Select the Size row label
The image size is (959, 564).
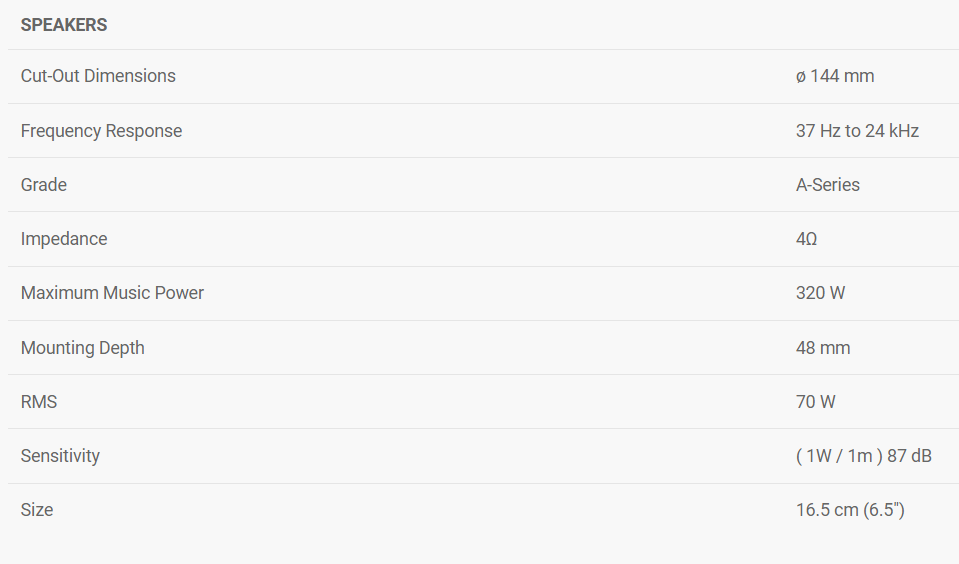click(x=37, y=510)
